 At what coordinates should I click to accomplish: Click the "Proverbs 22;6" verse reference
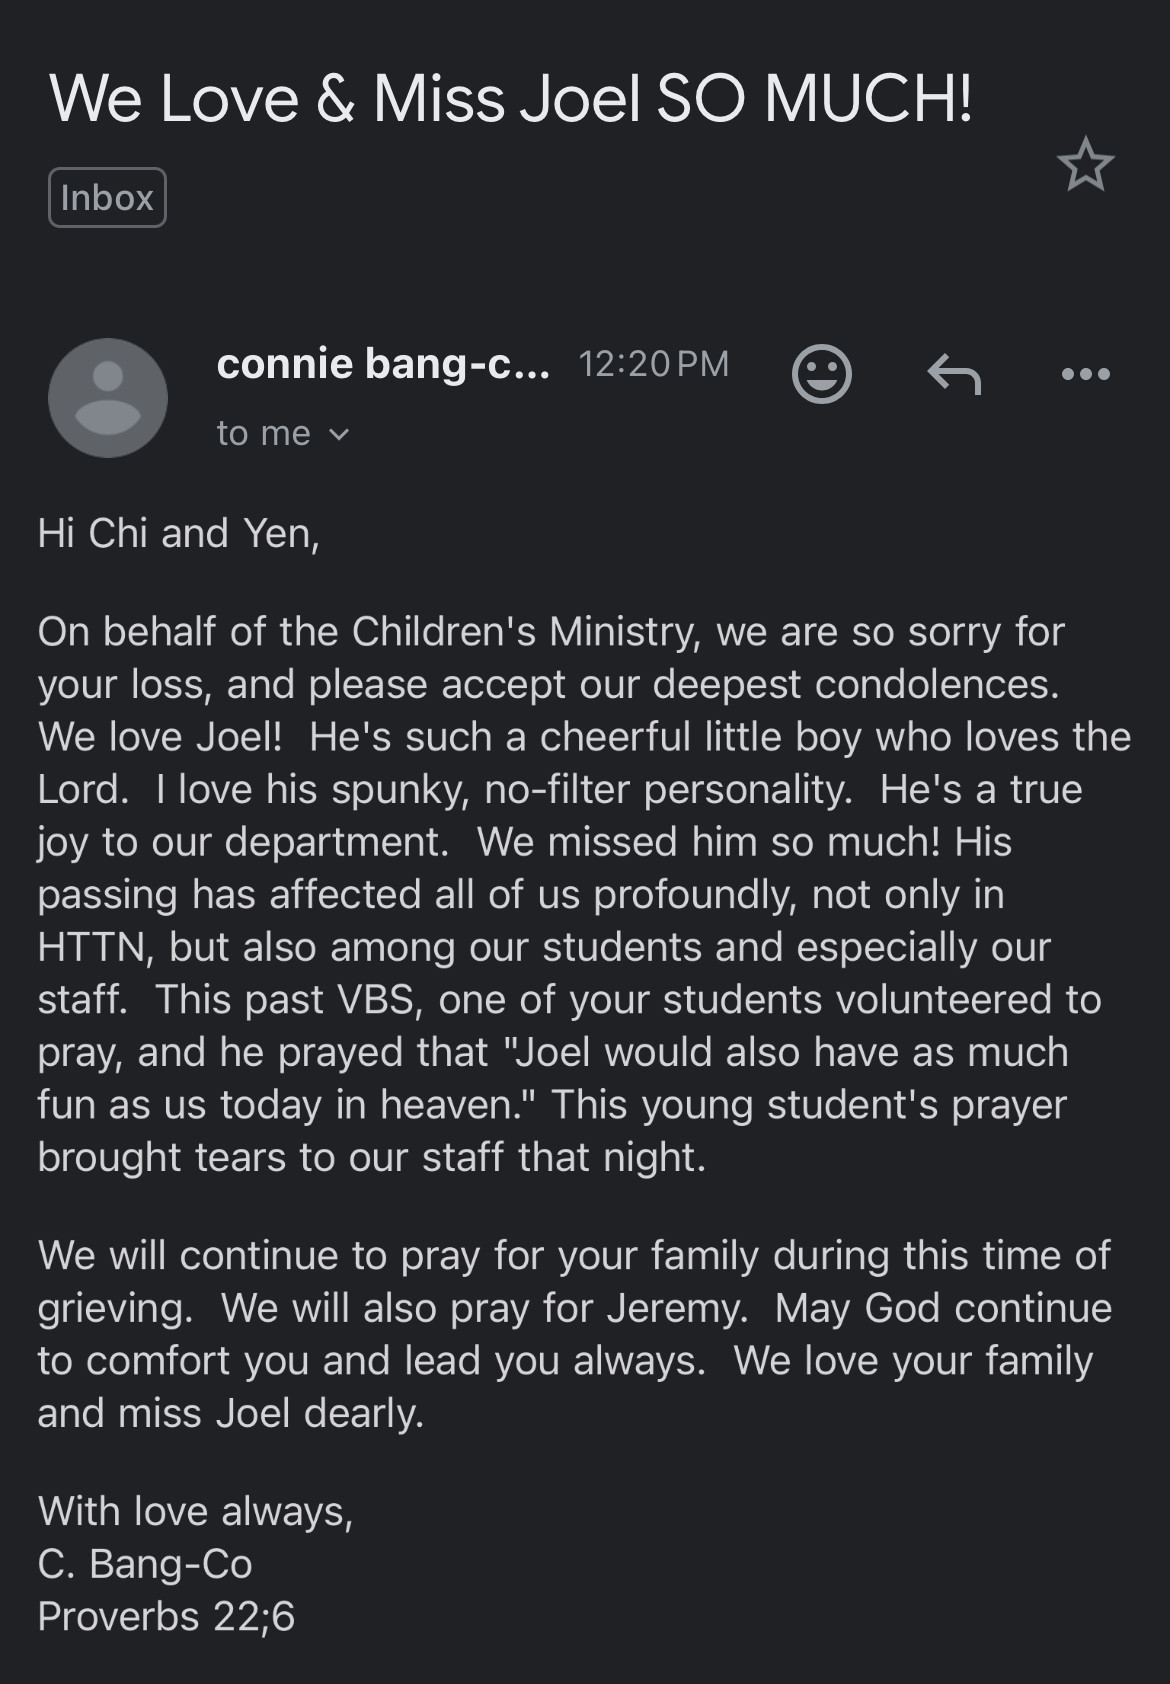pyautogui.click(x=166, y=1616)
